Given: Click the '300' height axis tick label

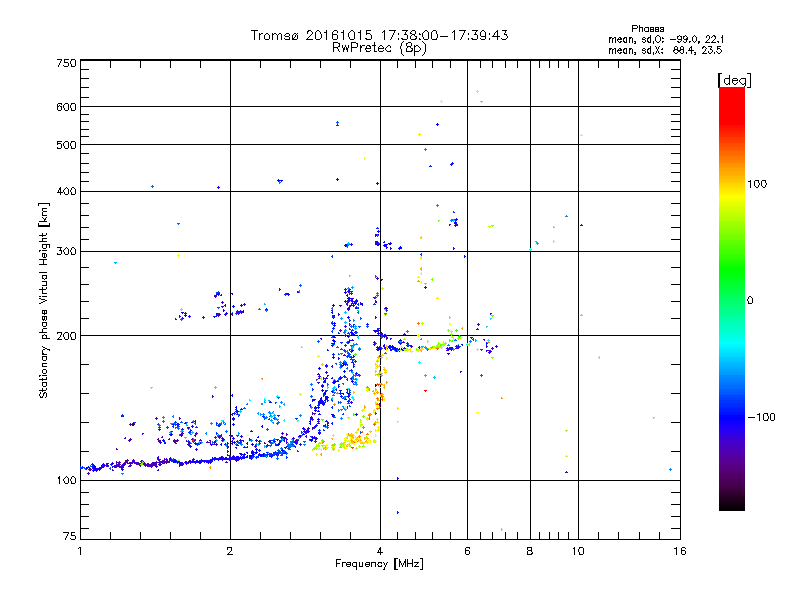Looking at the screenshot, I should click(x=66, y=252).
